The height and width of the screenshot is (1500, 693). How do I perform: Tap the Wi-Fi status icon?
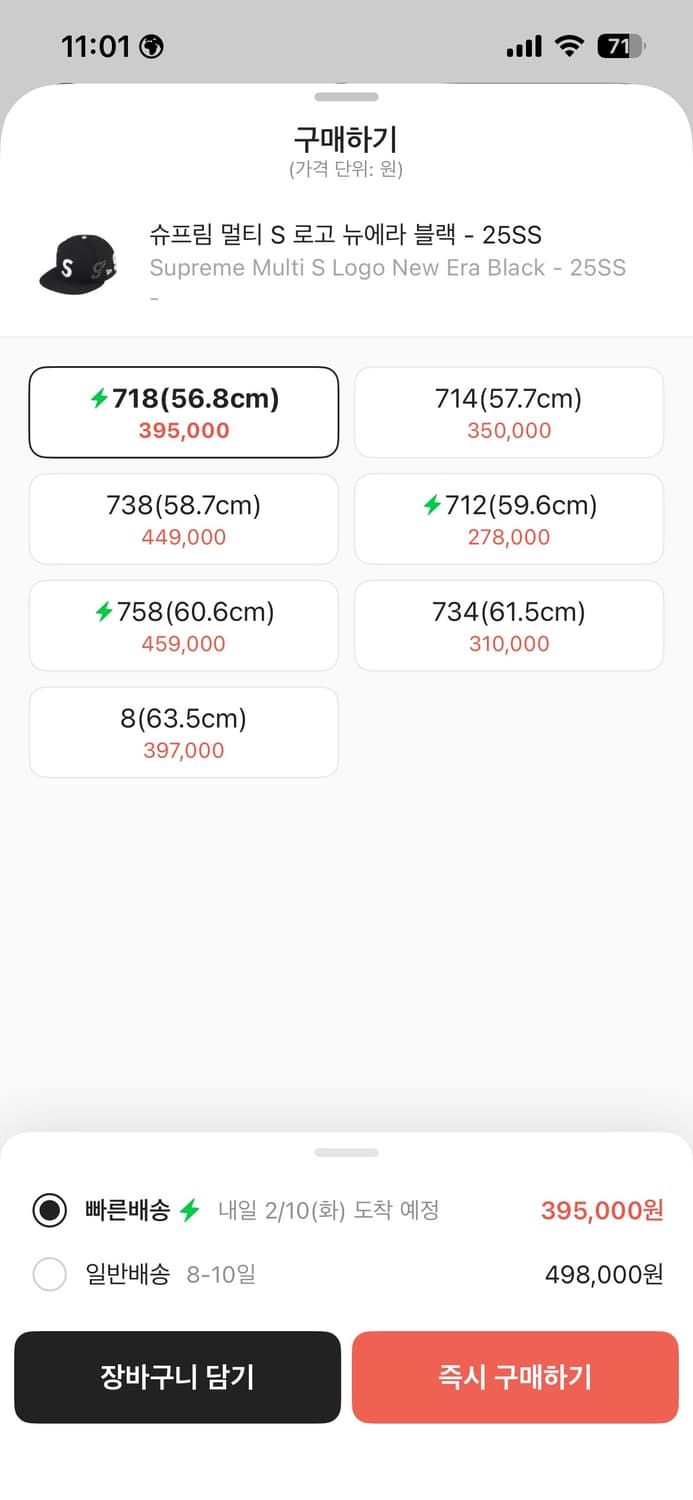tap(570, 46)
